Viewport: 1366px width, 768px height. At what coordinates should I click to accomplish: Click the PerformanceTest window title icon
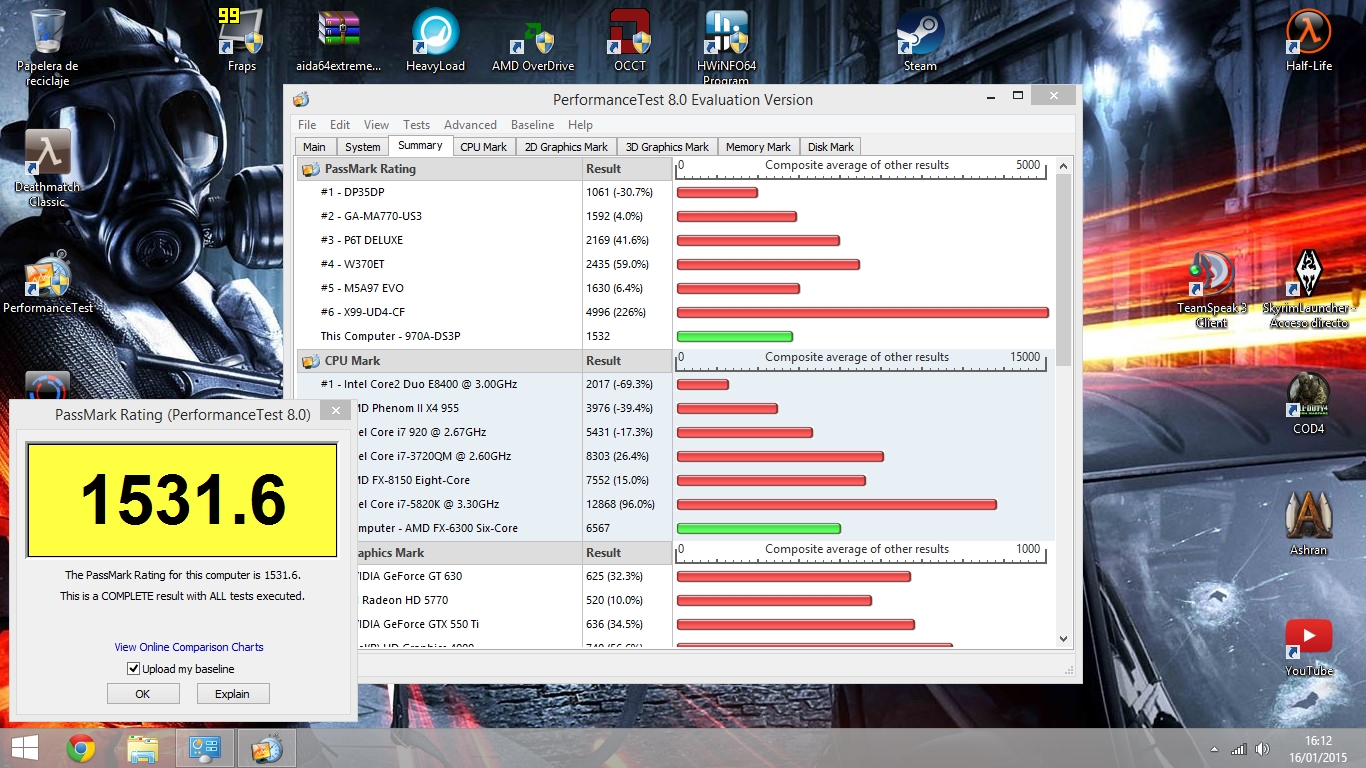(301, 99)
